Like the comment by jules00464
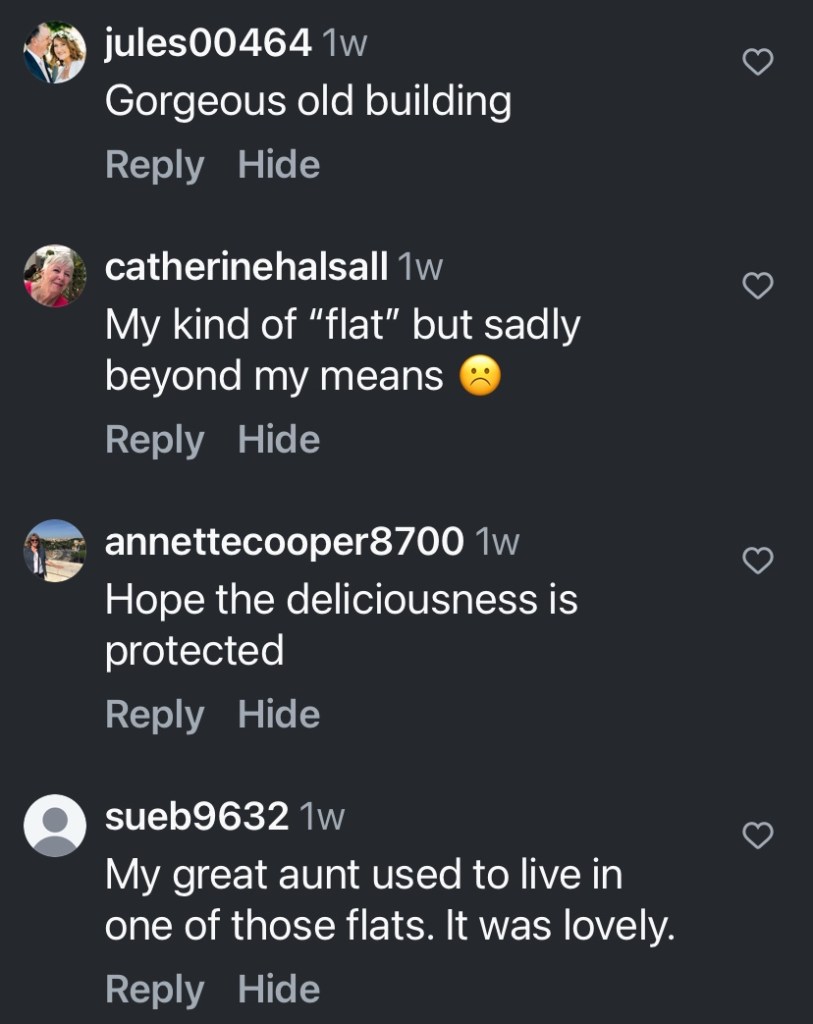This screenshot has width=813, height=1024. 759,63
